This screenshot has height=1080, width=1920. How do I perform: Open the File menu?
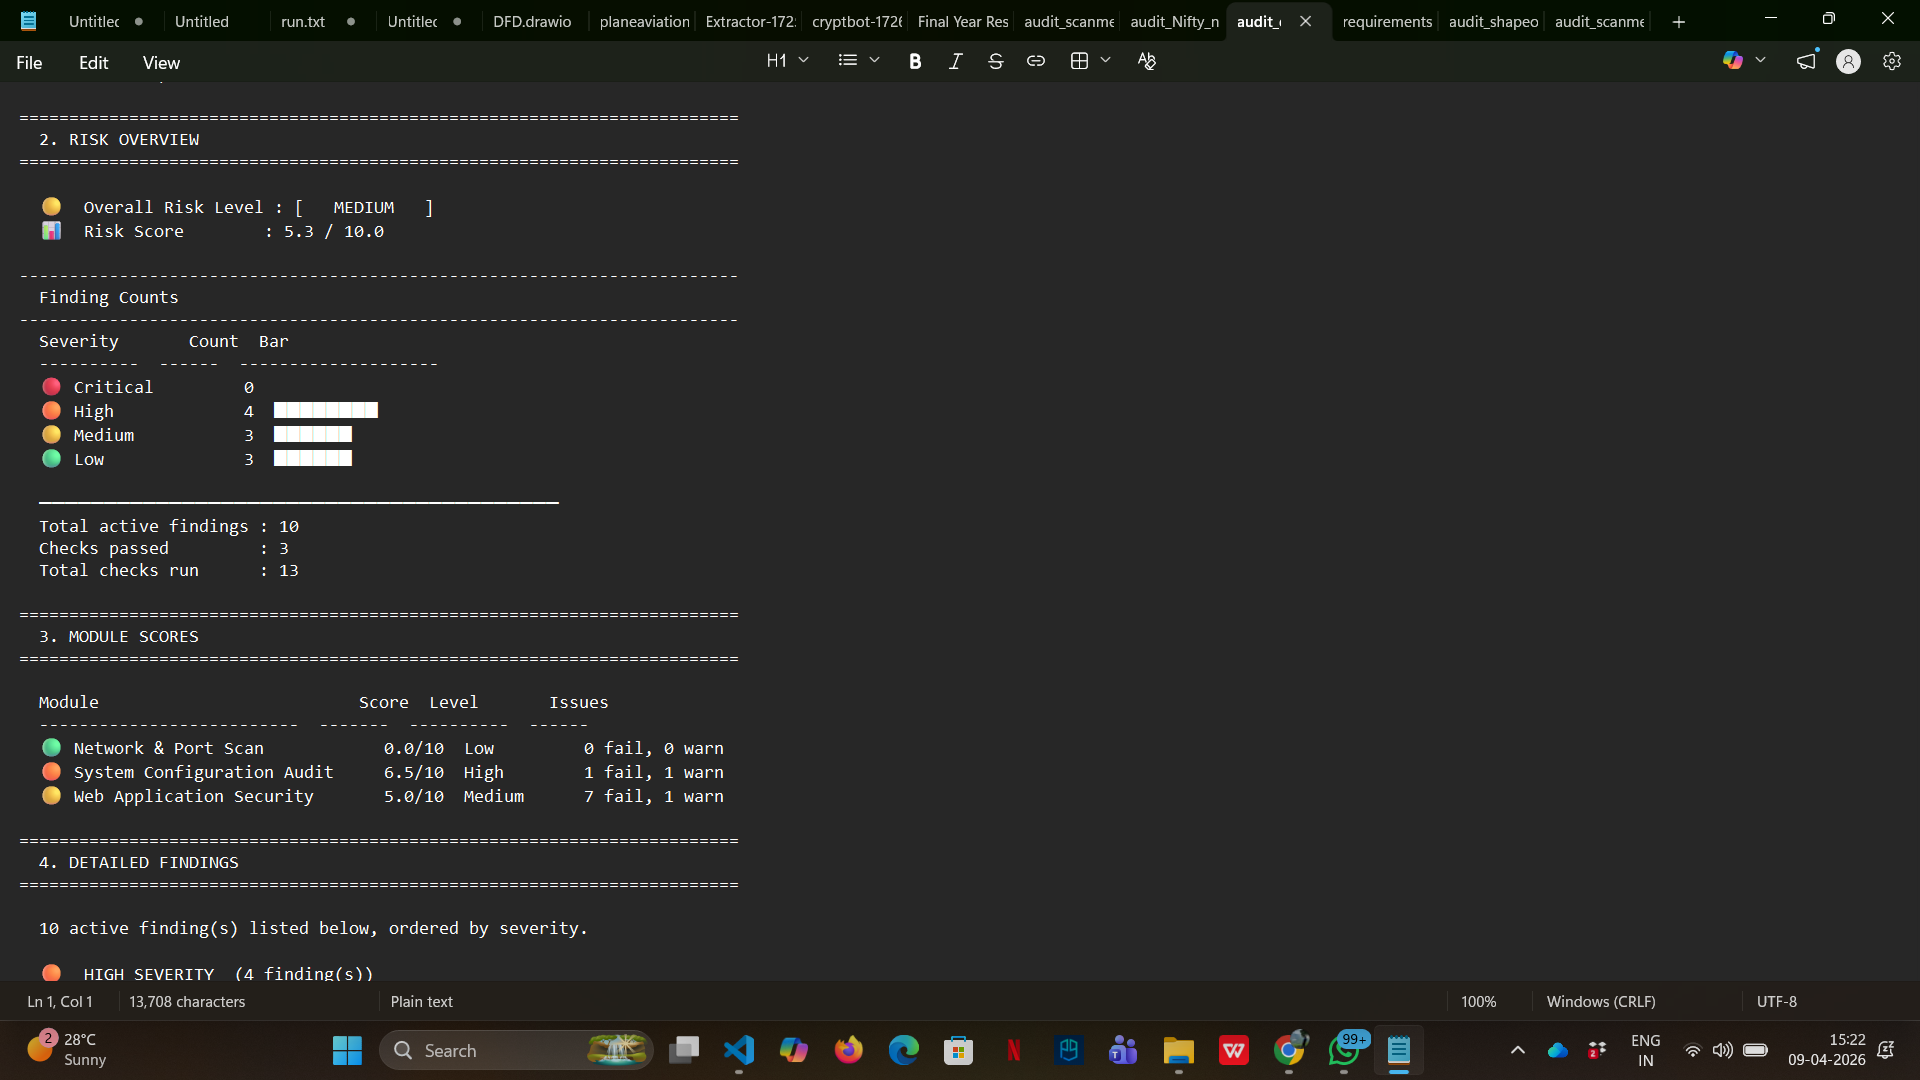pyautogui.click(x=29, y=63)
